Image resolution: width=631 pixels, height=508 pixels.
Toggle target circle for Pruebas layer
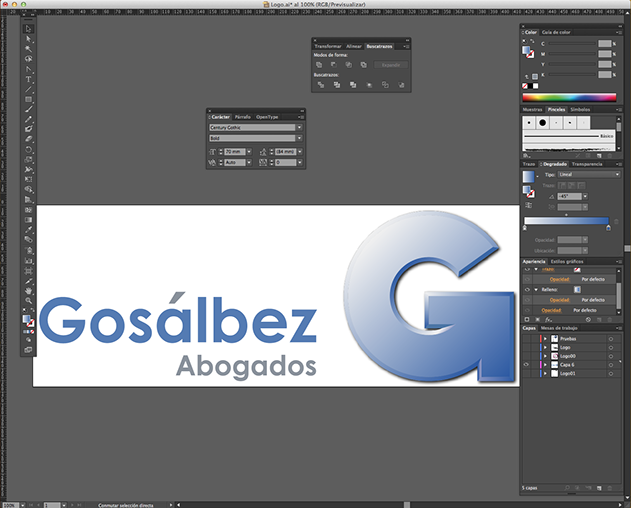tap(611, 339)
